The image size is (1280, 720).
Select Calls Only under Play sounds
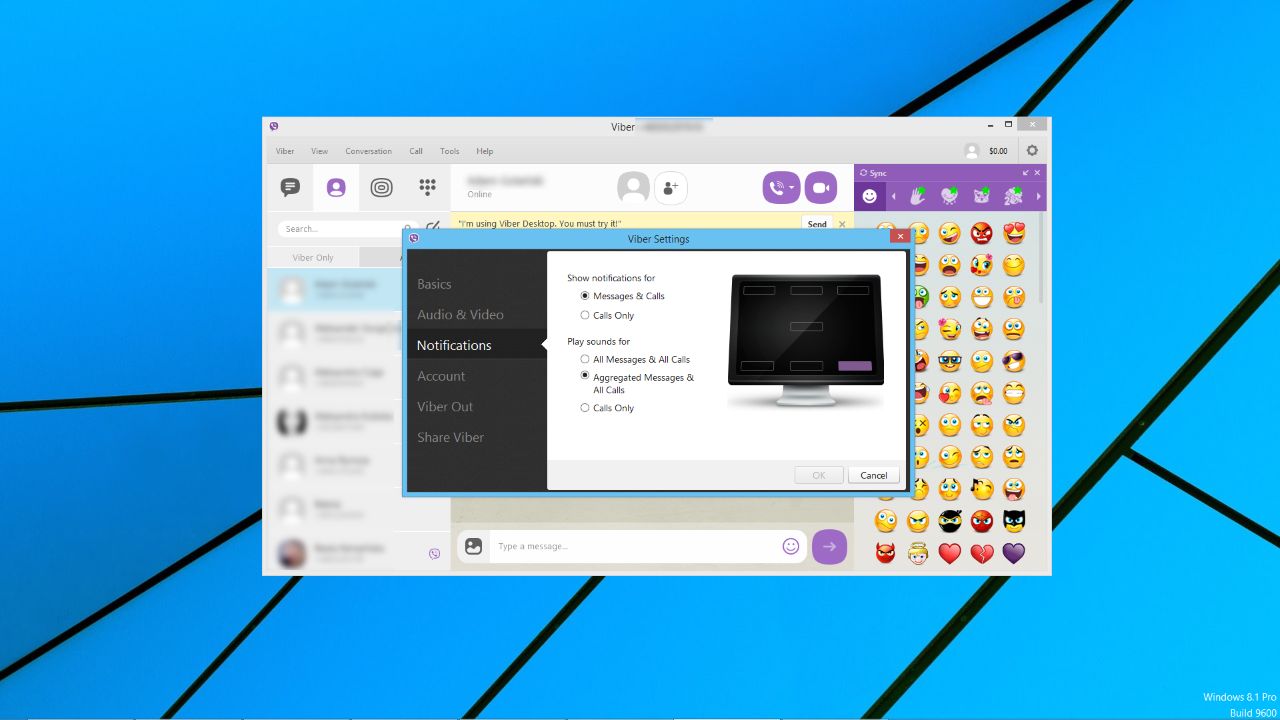click(x=585, y=408)
